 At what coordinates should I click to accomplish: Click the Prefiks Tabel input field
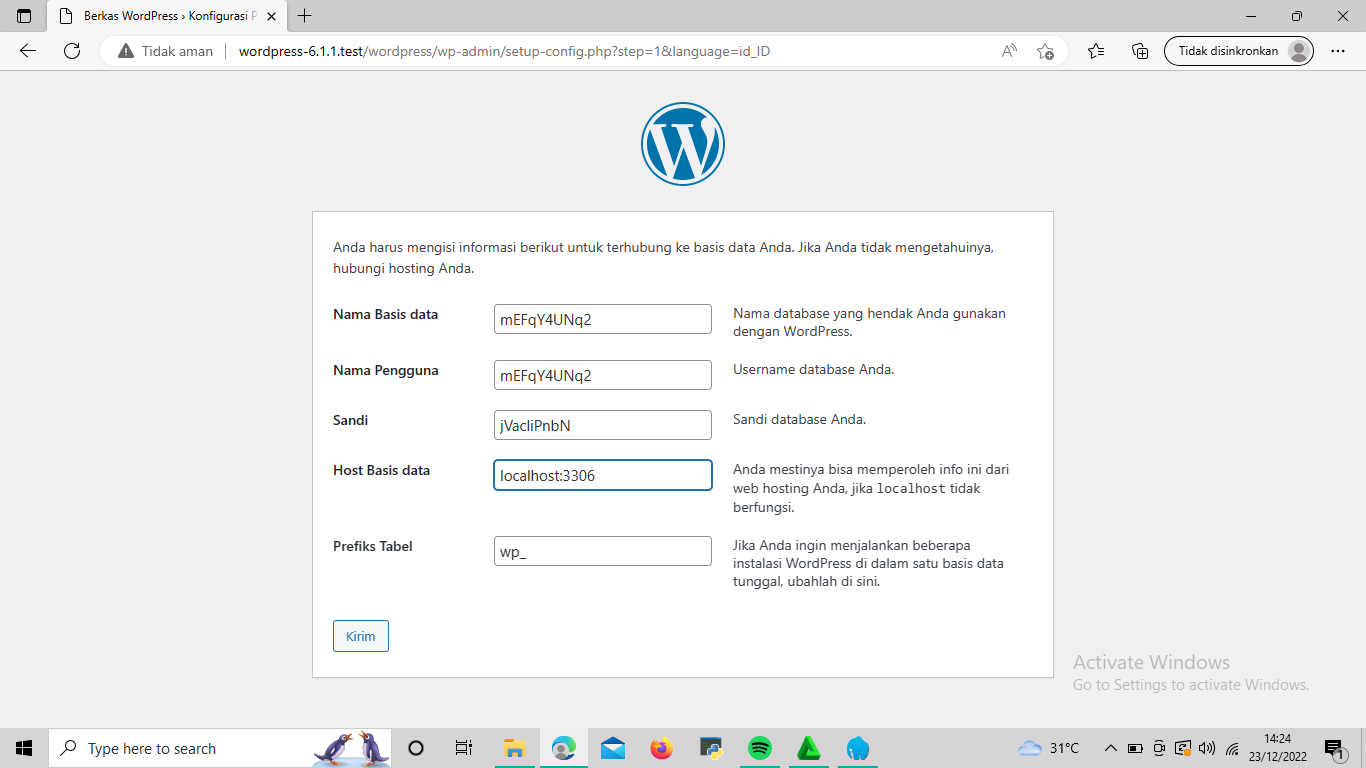pyautogui.click(x=603, y=551)
